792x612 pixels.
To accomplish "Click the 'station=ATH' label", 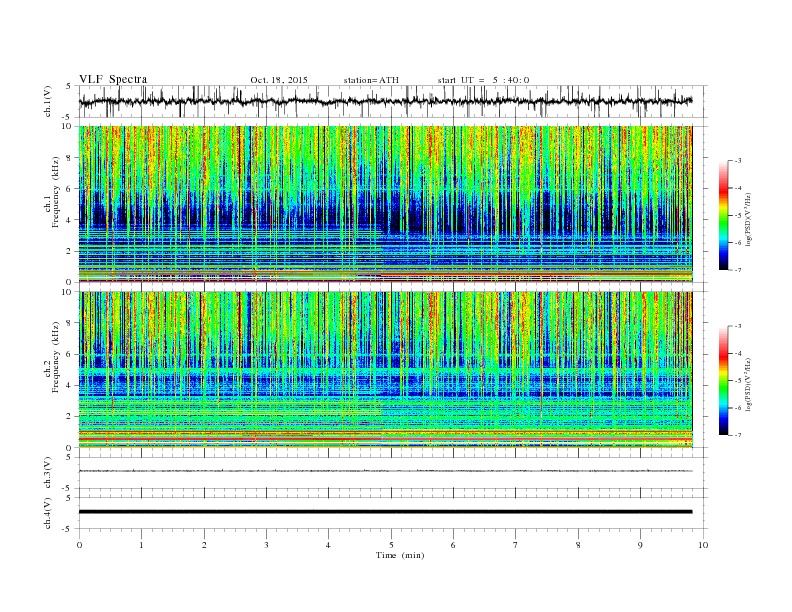I will pos(371,80).
